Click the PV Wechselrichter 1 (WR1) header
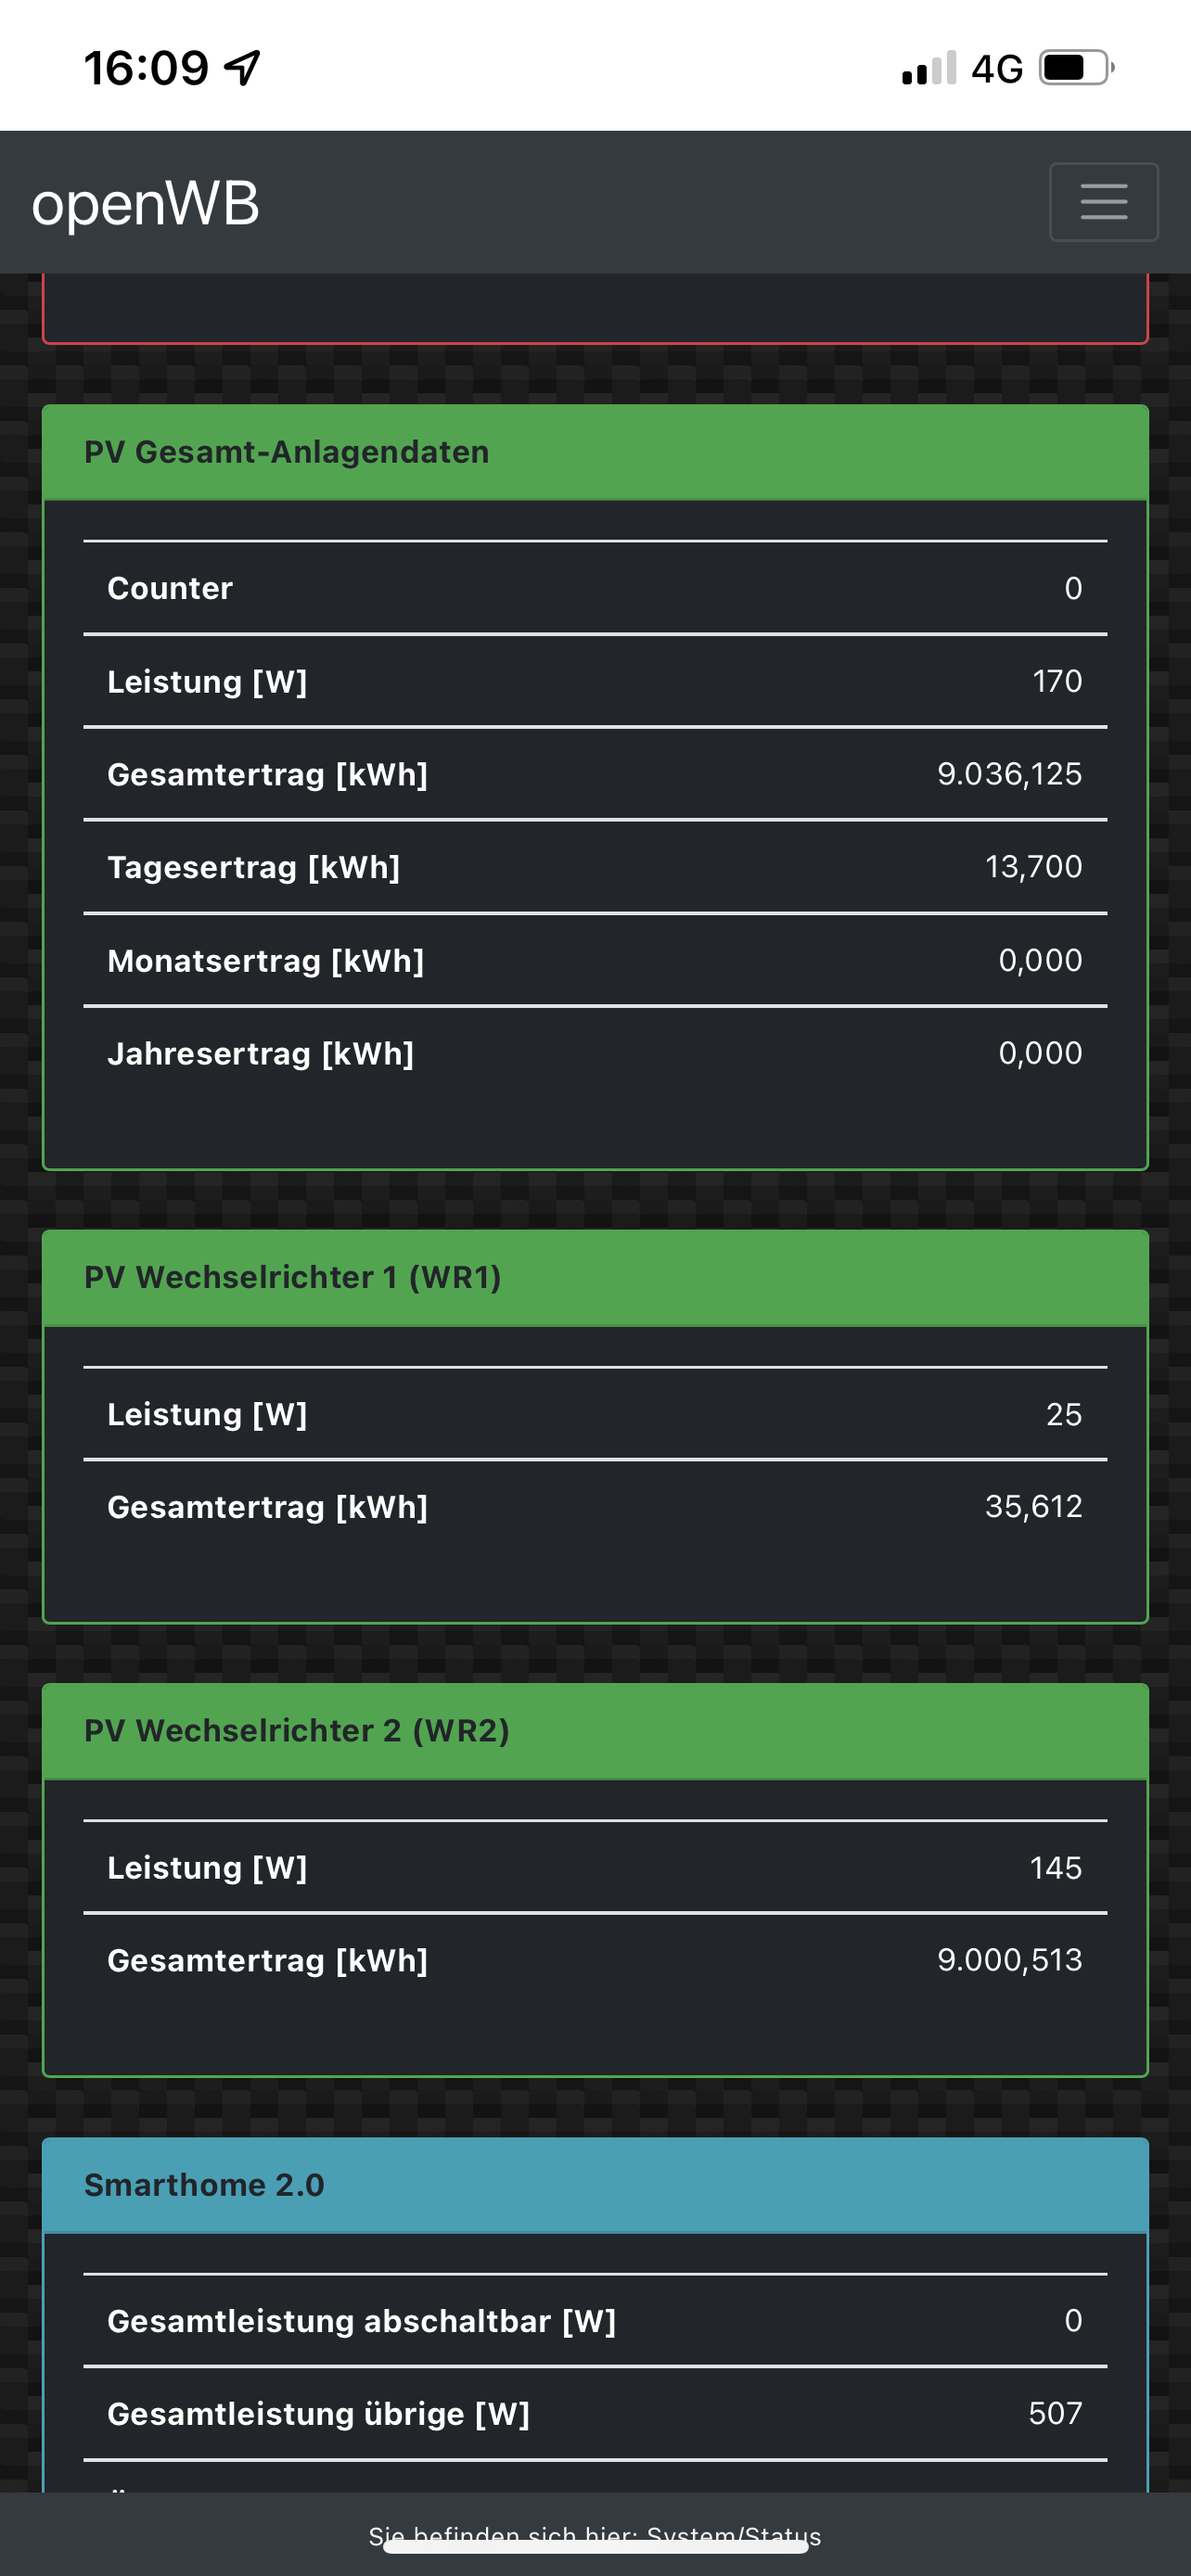Screen dimensions: 1191x2576 pos(595,1277)
